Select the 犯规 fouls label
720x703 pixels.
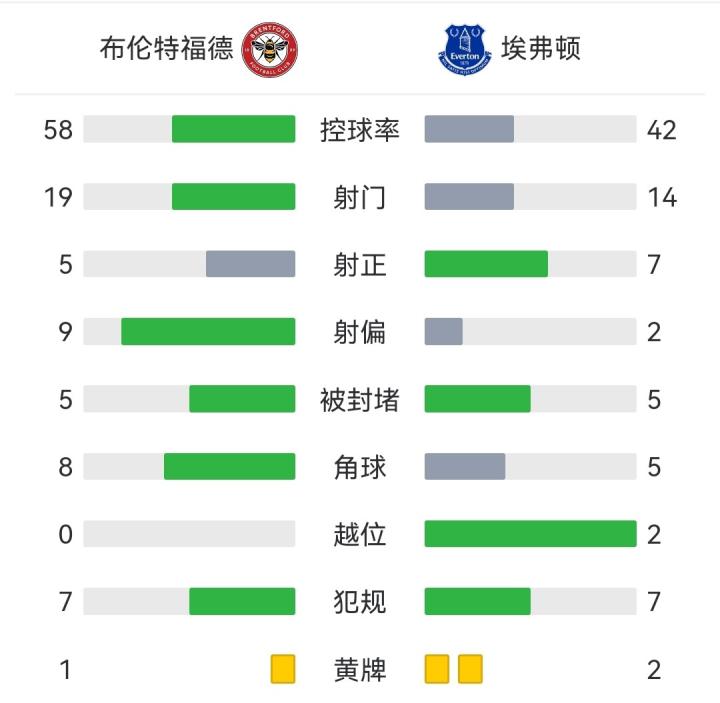[360, 602]
